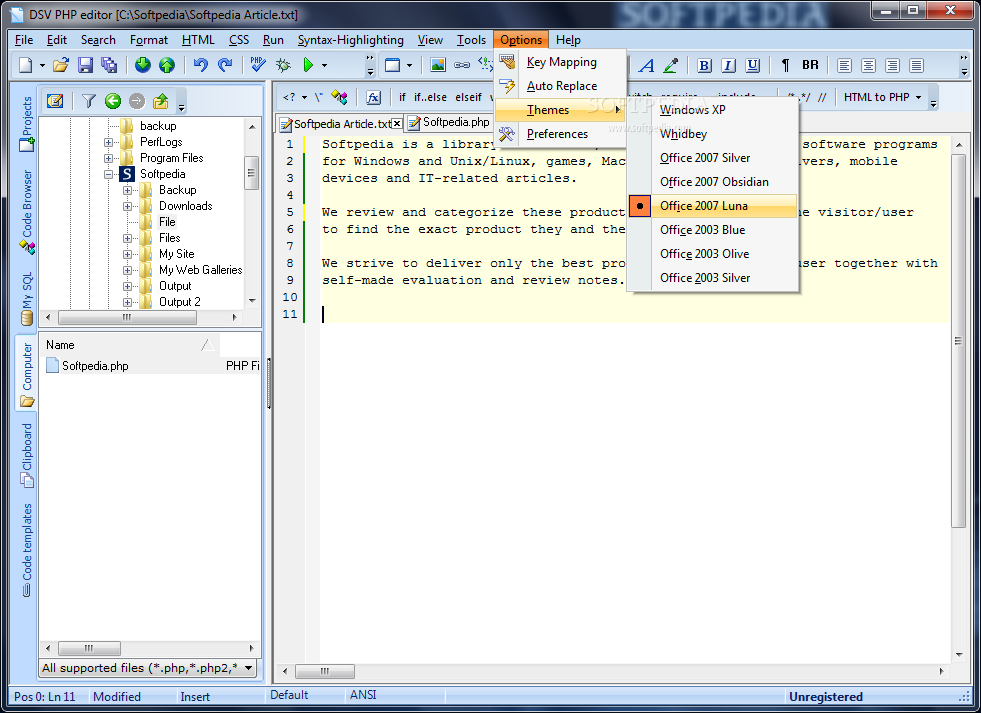Open the HTML to PHP dropdown

point(883,98)
